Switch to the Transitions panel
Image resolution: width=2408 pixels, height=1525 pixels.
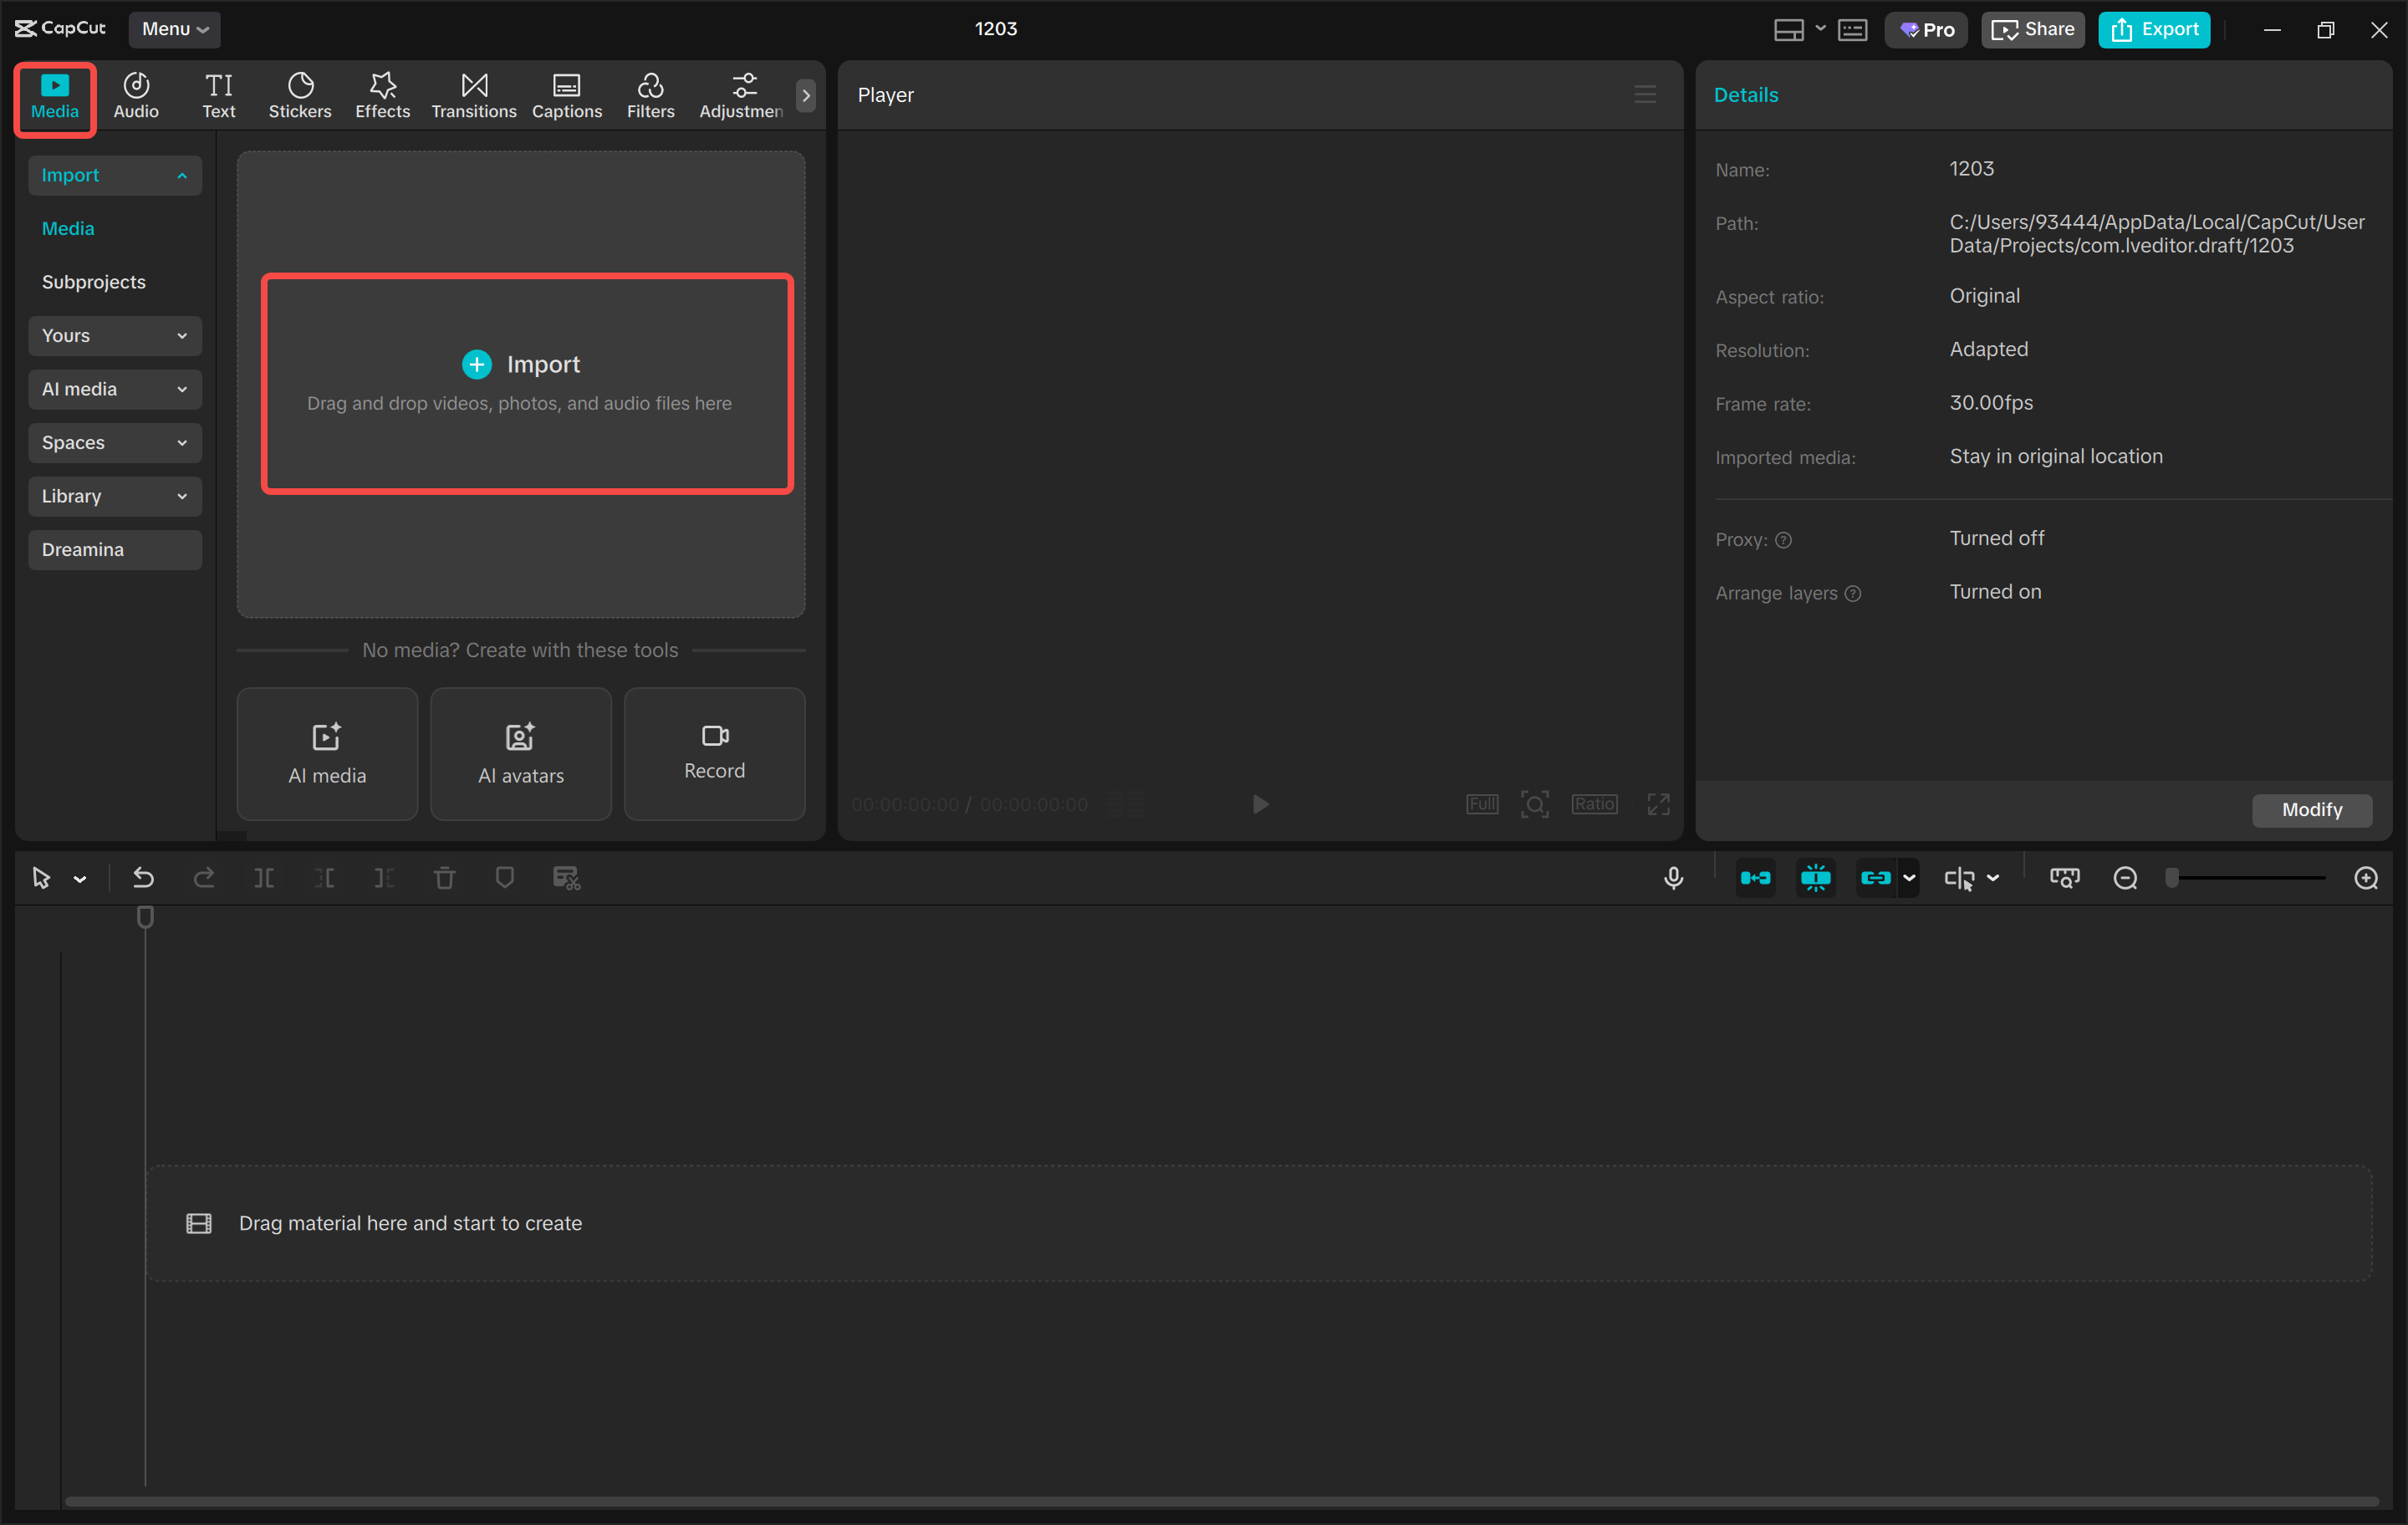tap(473, 95)
